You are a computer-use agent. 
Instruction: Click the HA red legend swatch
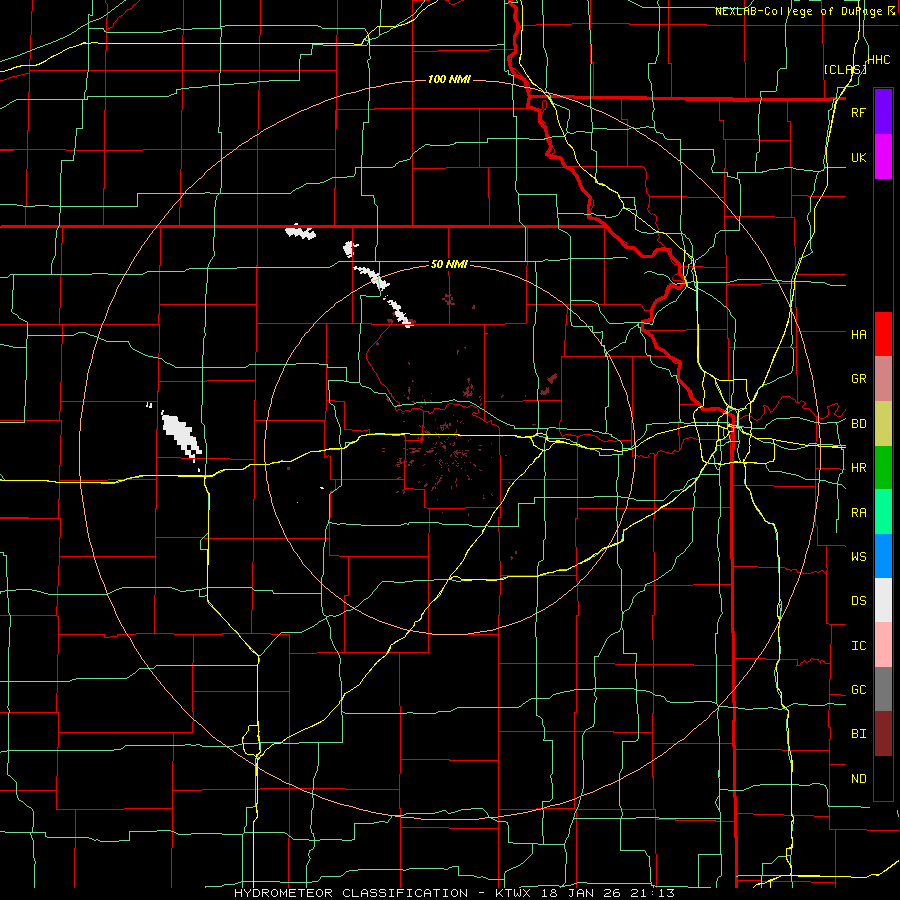point(883,334)
